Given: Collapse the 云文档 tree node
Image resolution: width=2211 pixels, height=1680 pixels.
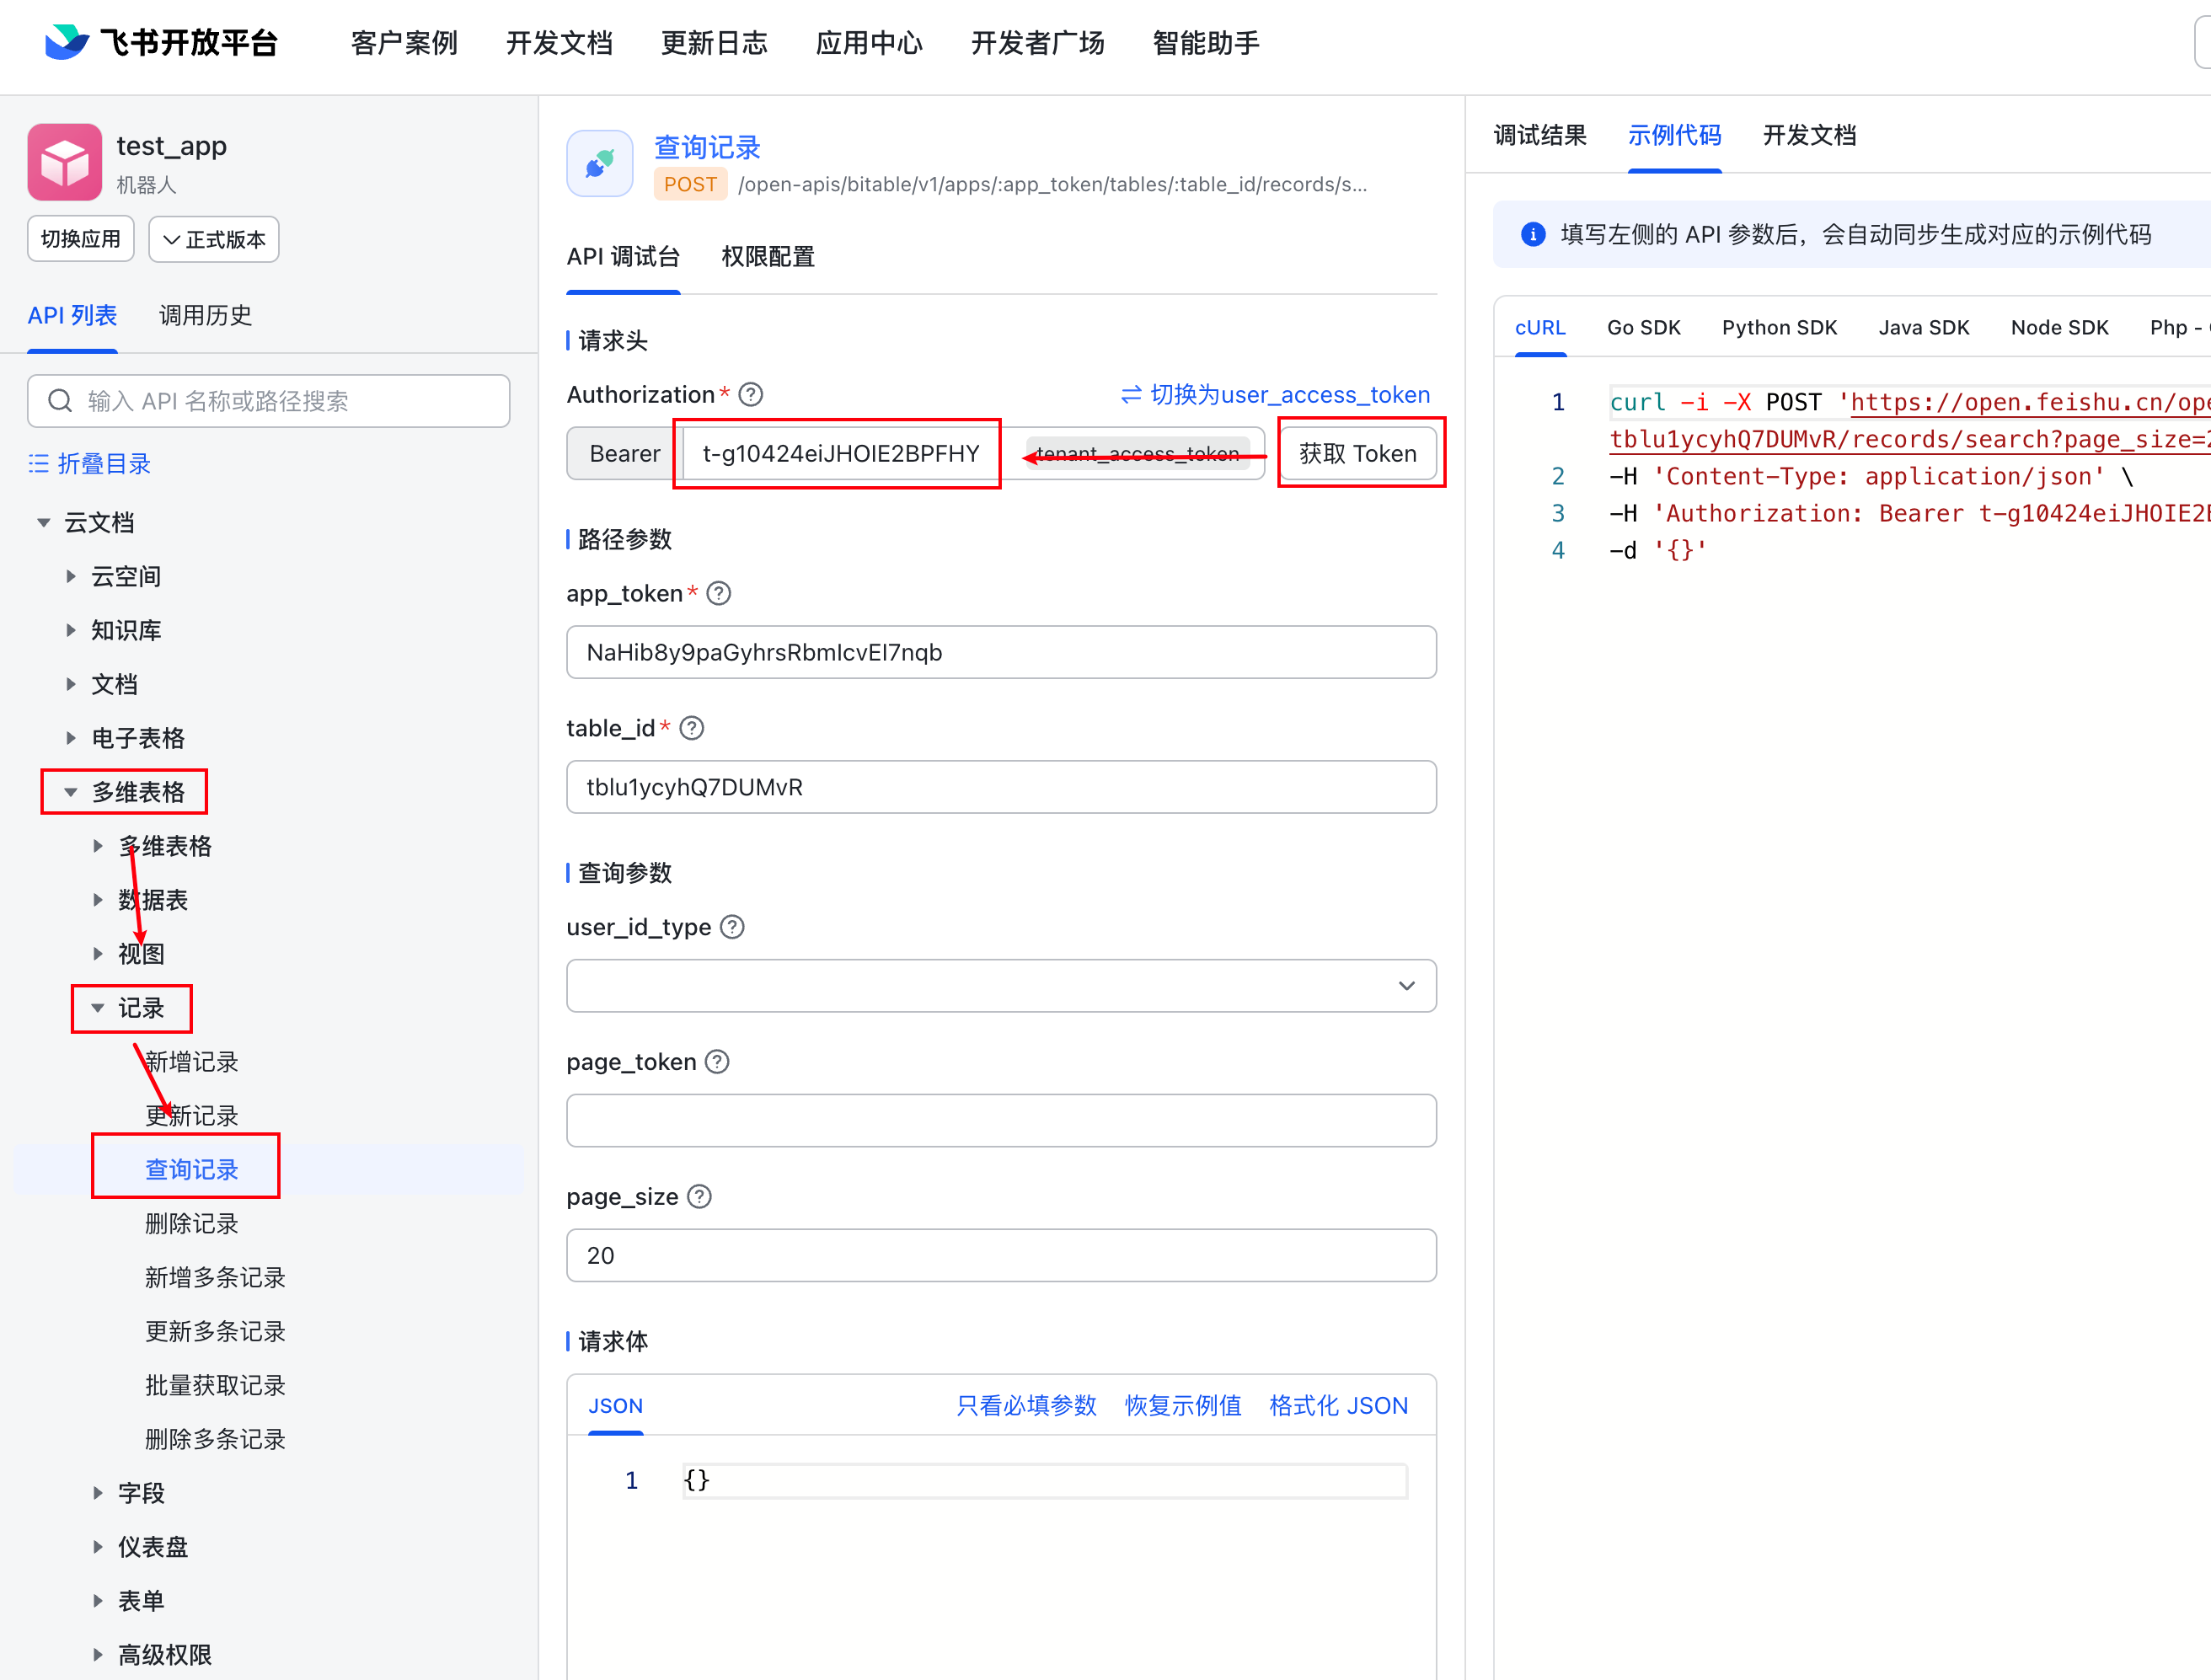Looking at the screenshot, I should 44,522.
